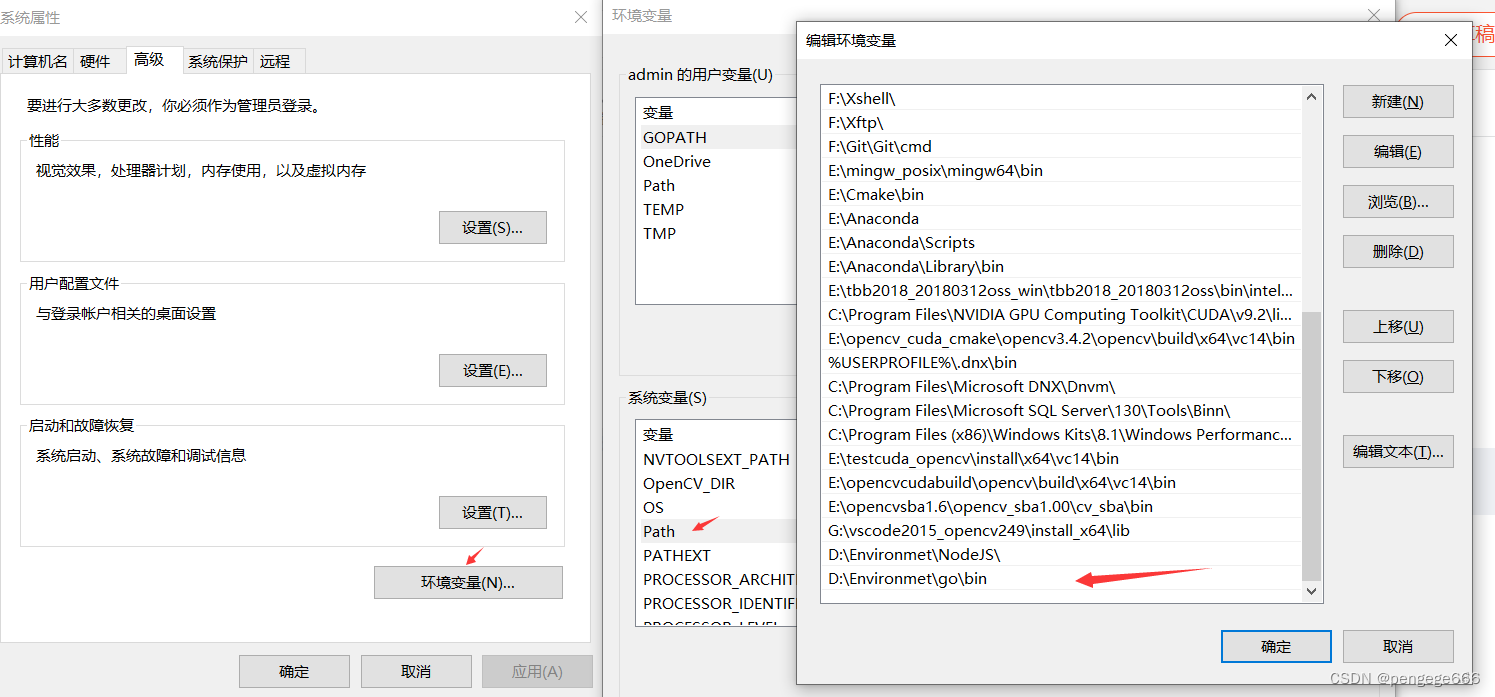Select NVTOOLSEXT_PATH system variable
Viewport: 1495px width, 697px height.
click(718, 459)
